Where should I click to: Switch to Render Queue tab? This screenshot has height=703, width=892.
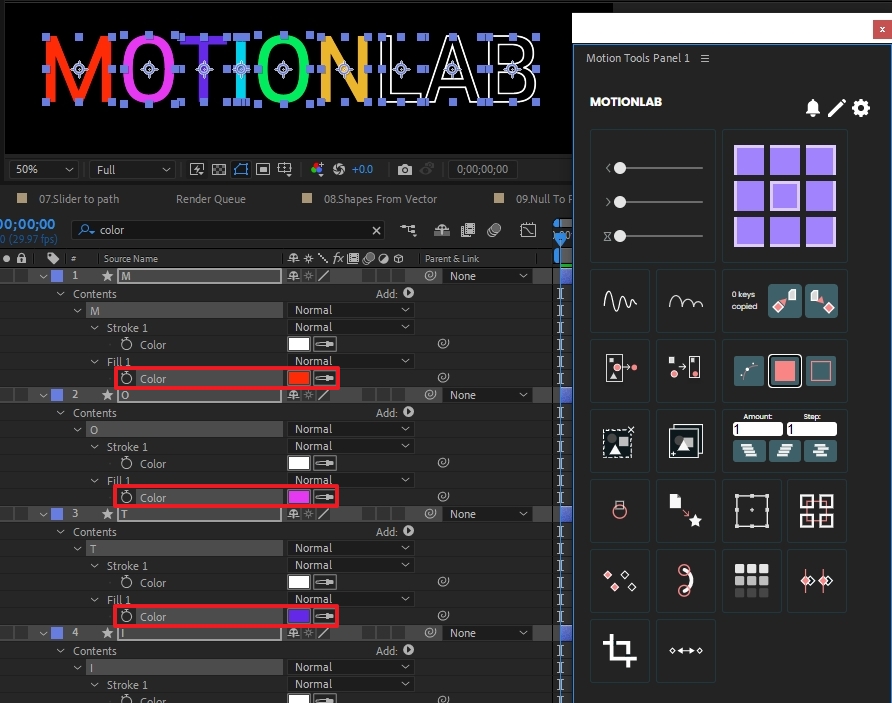210,199
